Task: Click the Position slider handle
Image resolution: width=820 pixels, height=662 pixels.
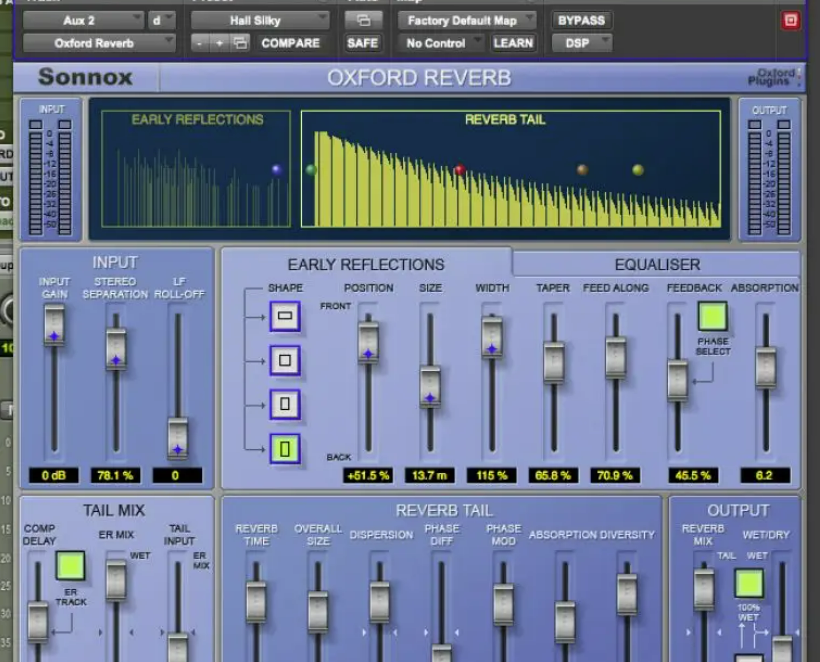Action: 368,343
